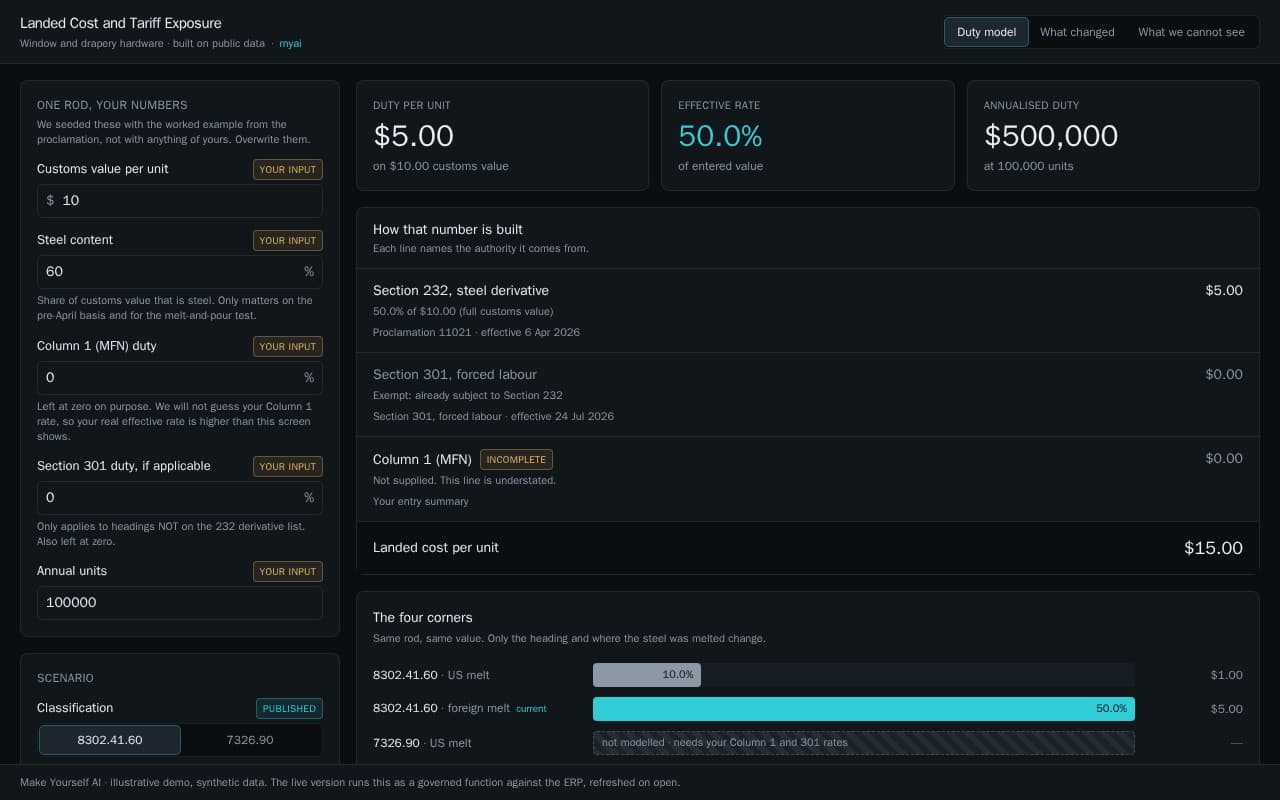Click the INCOMPLETE badge on Column 1 line

click(516, 459)
